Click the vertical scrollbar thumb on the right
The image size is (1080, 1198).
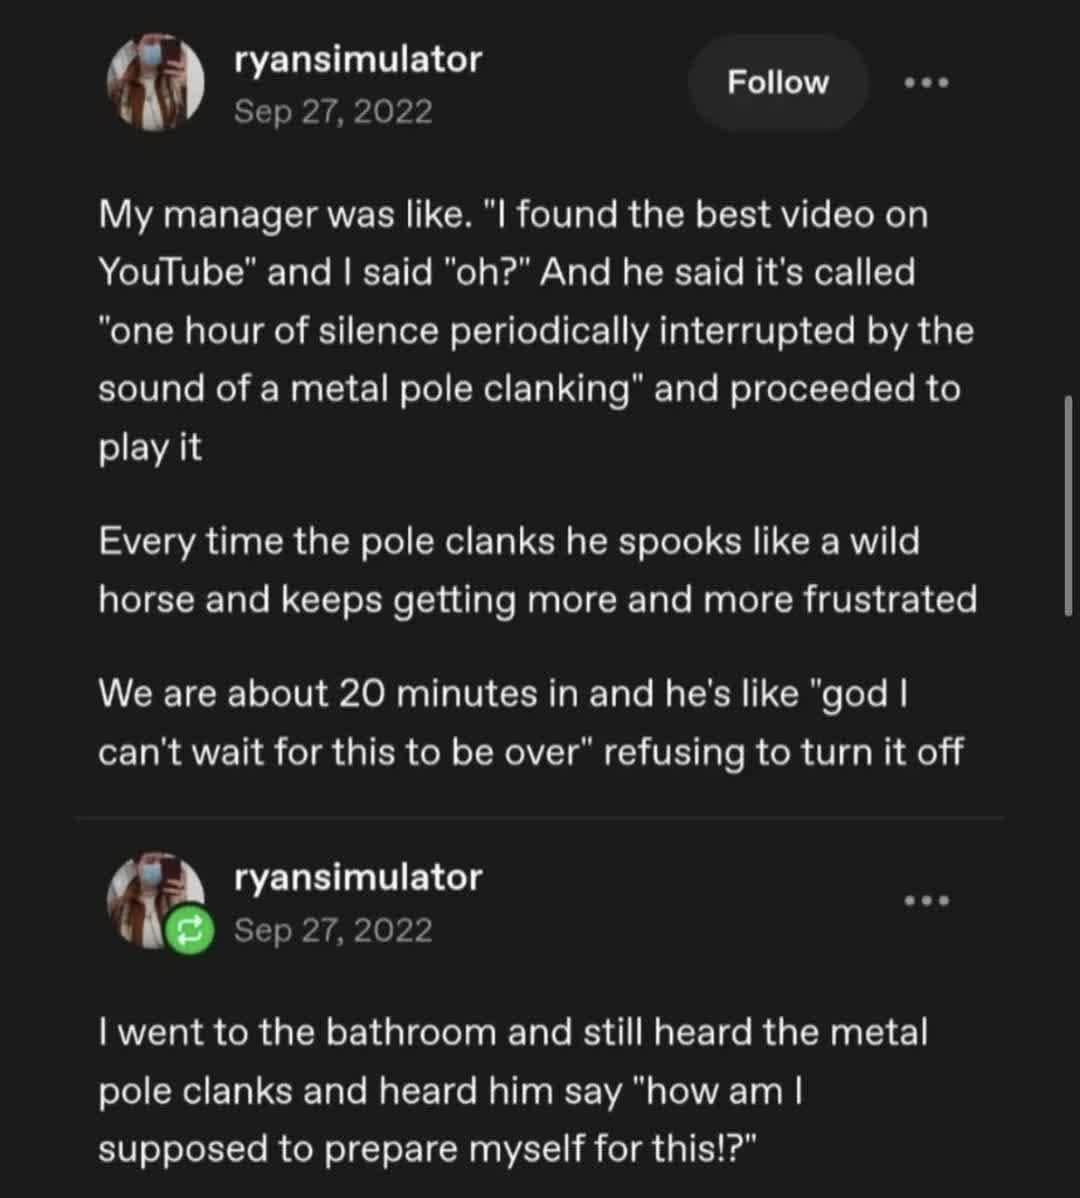click(1068, 505)
